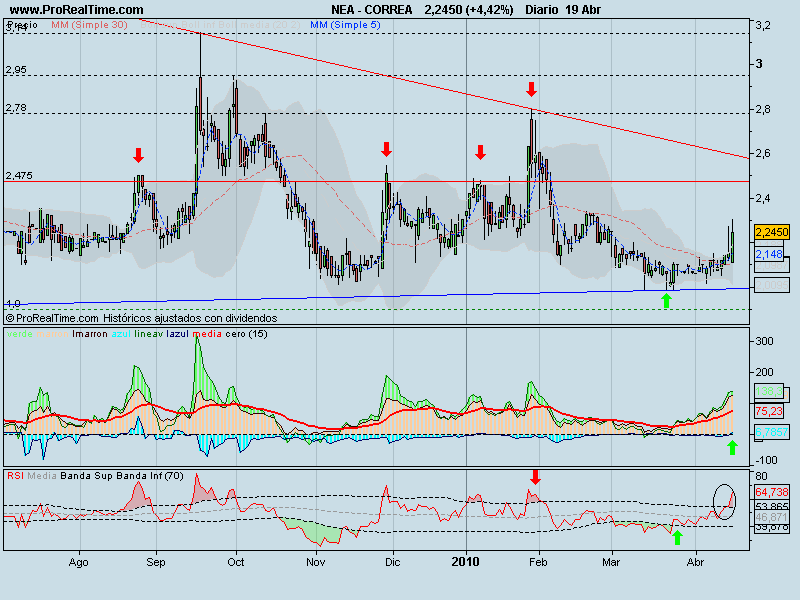The height and width of the screenshot is (600, 800).
Task: Select the lmarron indicator legend label
Action: (x=90, y=334)
